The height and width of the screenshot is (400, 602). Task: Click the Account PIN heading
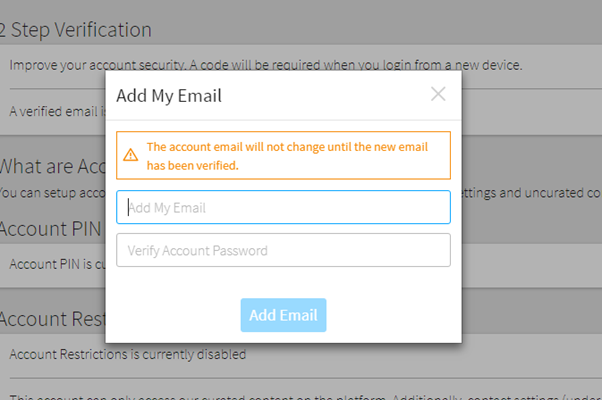pyautogui.click(x=52, y=227)
